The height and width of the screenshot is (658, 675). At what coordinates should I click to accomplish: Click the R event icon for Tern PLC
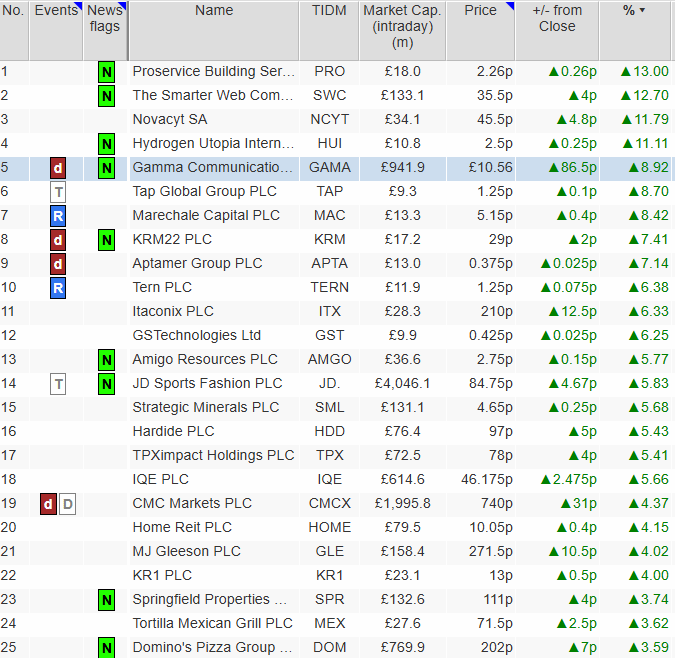tap(58, 288)
